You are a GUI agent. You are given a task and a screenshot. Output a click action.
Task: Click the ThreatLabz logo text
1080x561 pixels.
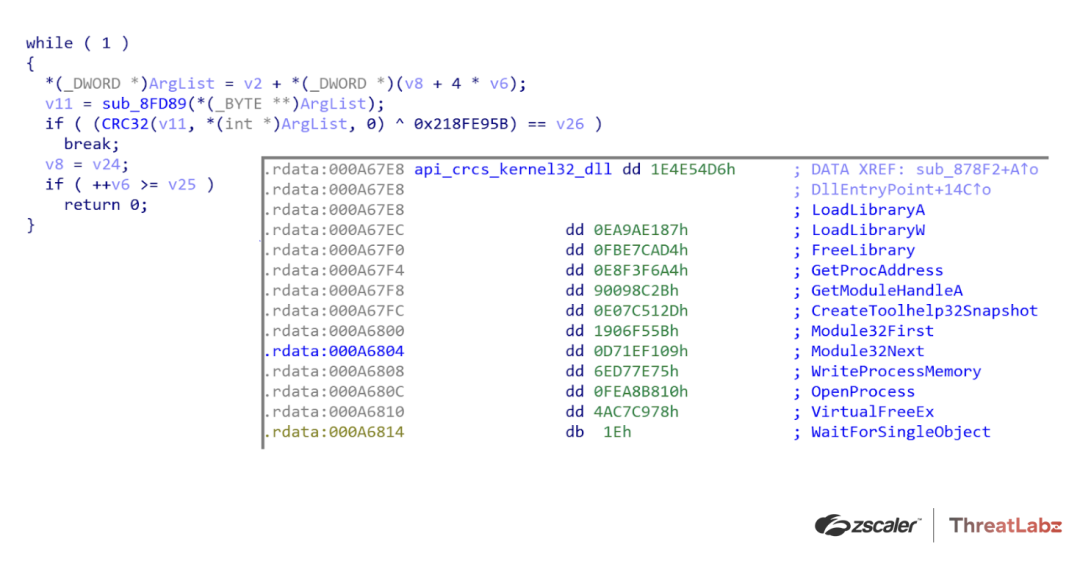[1004, 525]
